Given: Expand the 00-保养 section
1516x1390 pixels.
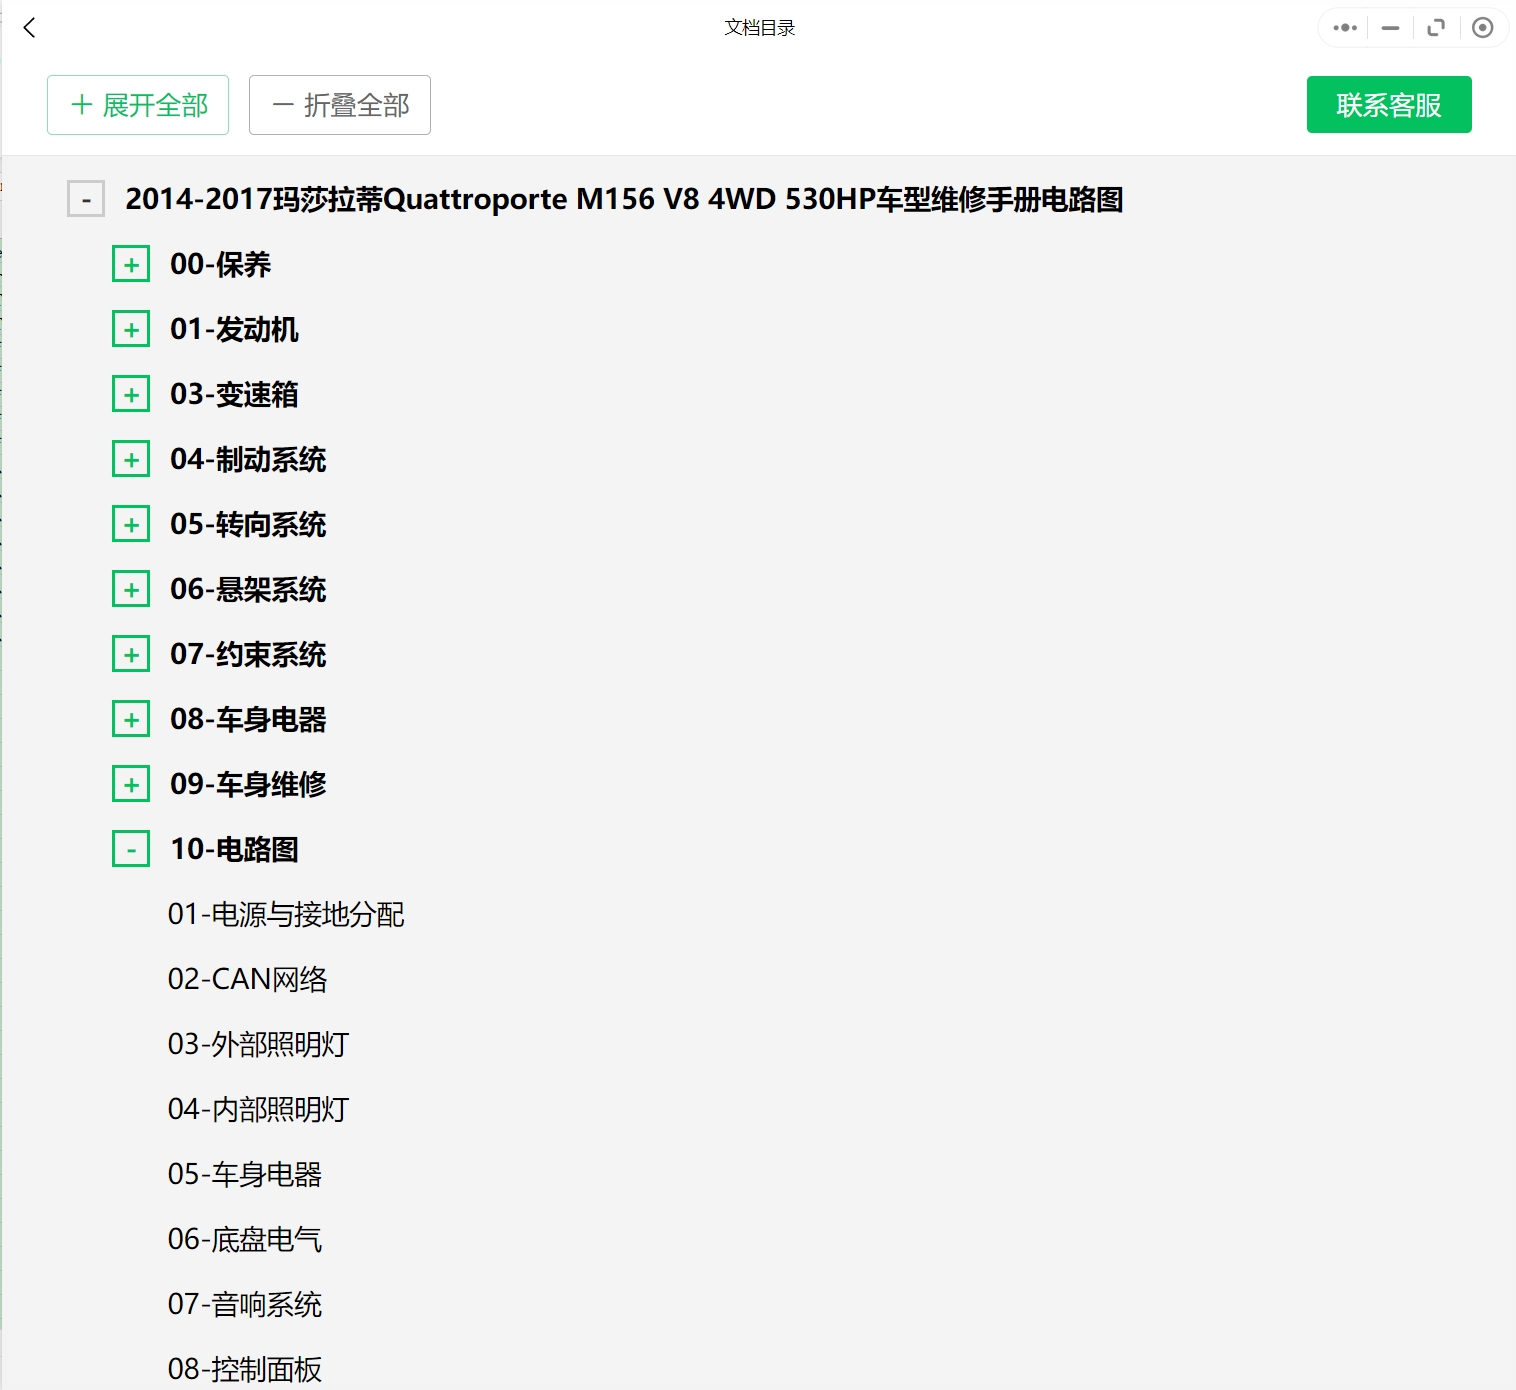Looking at the screenshot, I should pyautogui.click(x=131, y=264).
